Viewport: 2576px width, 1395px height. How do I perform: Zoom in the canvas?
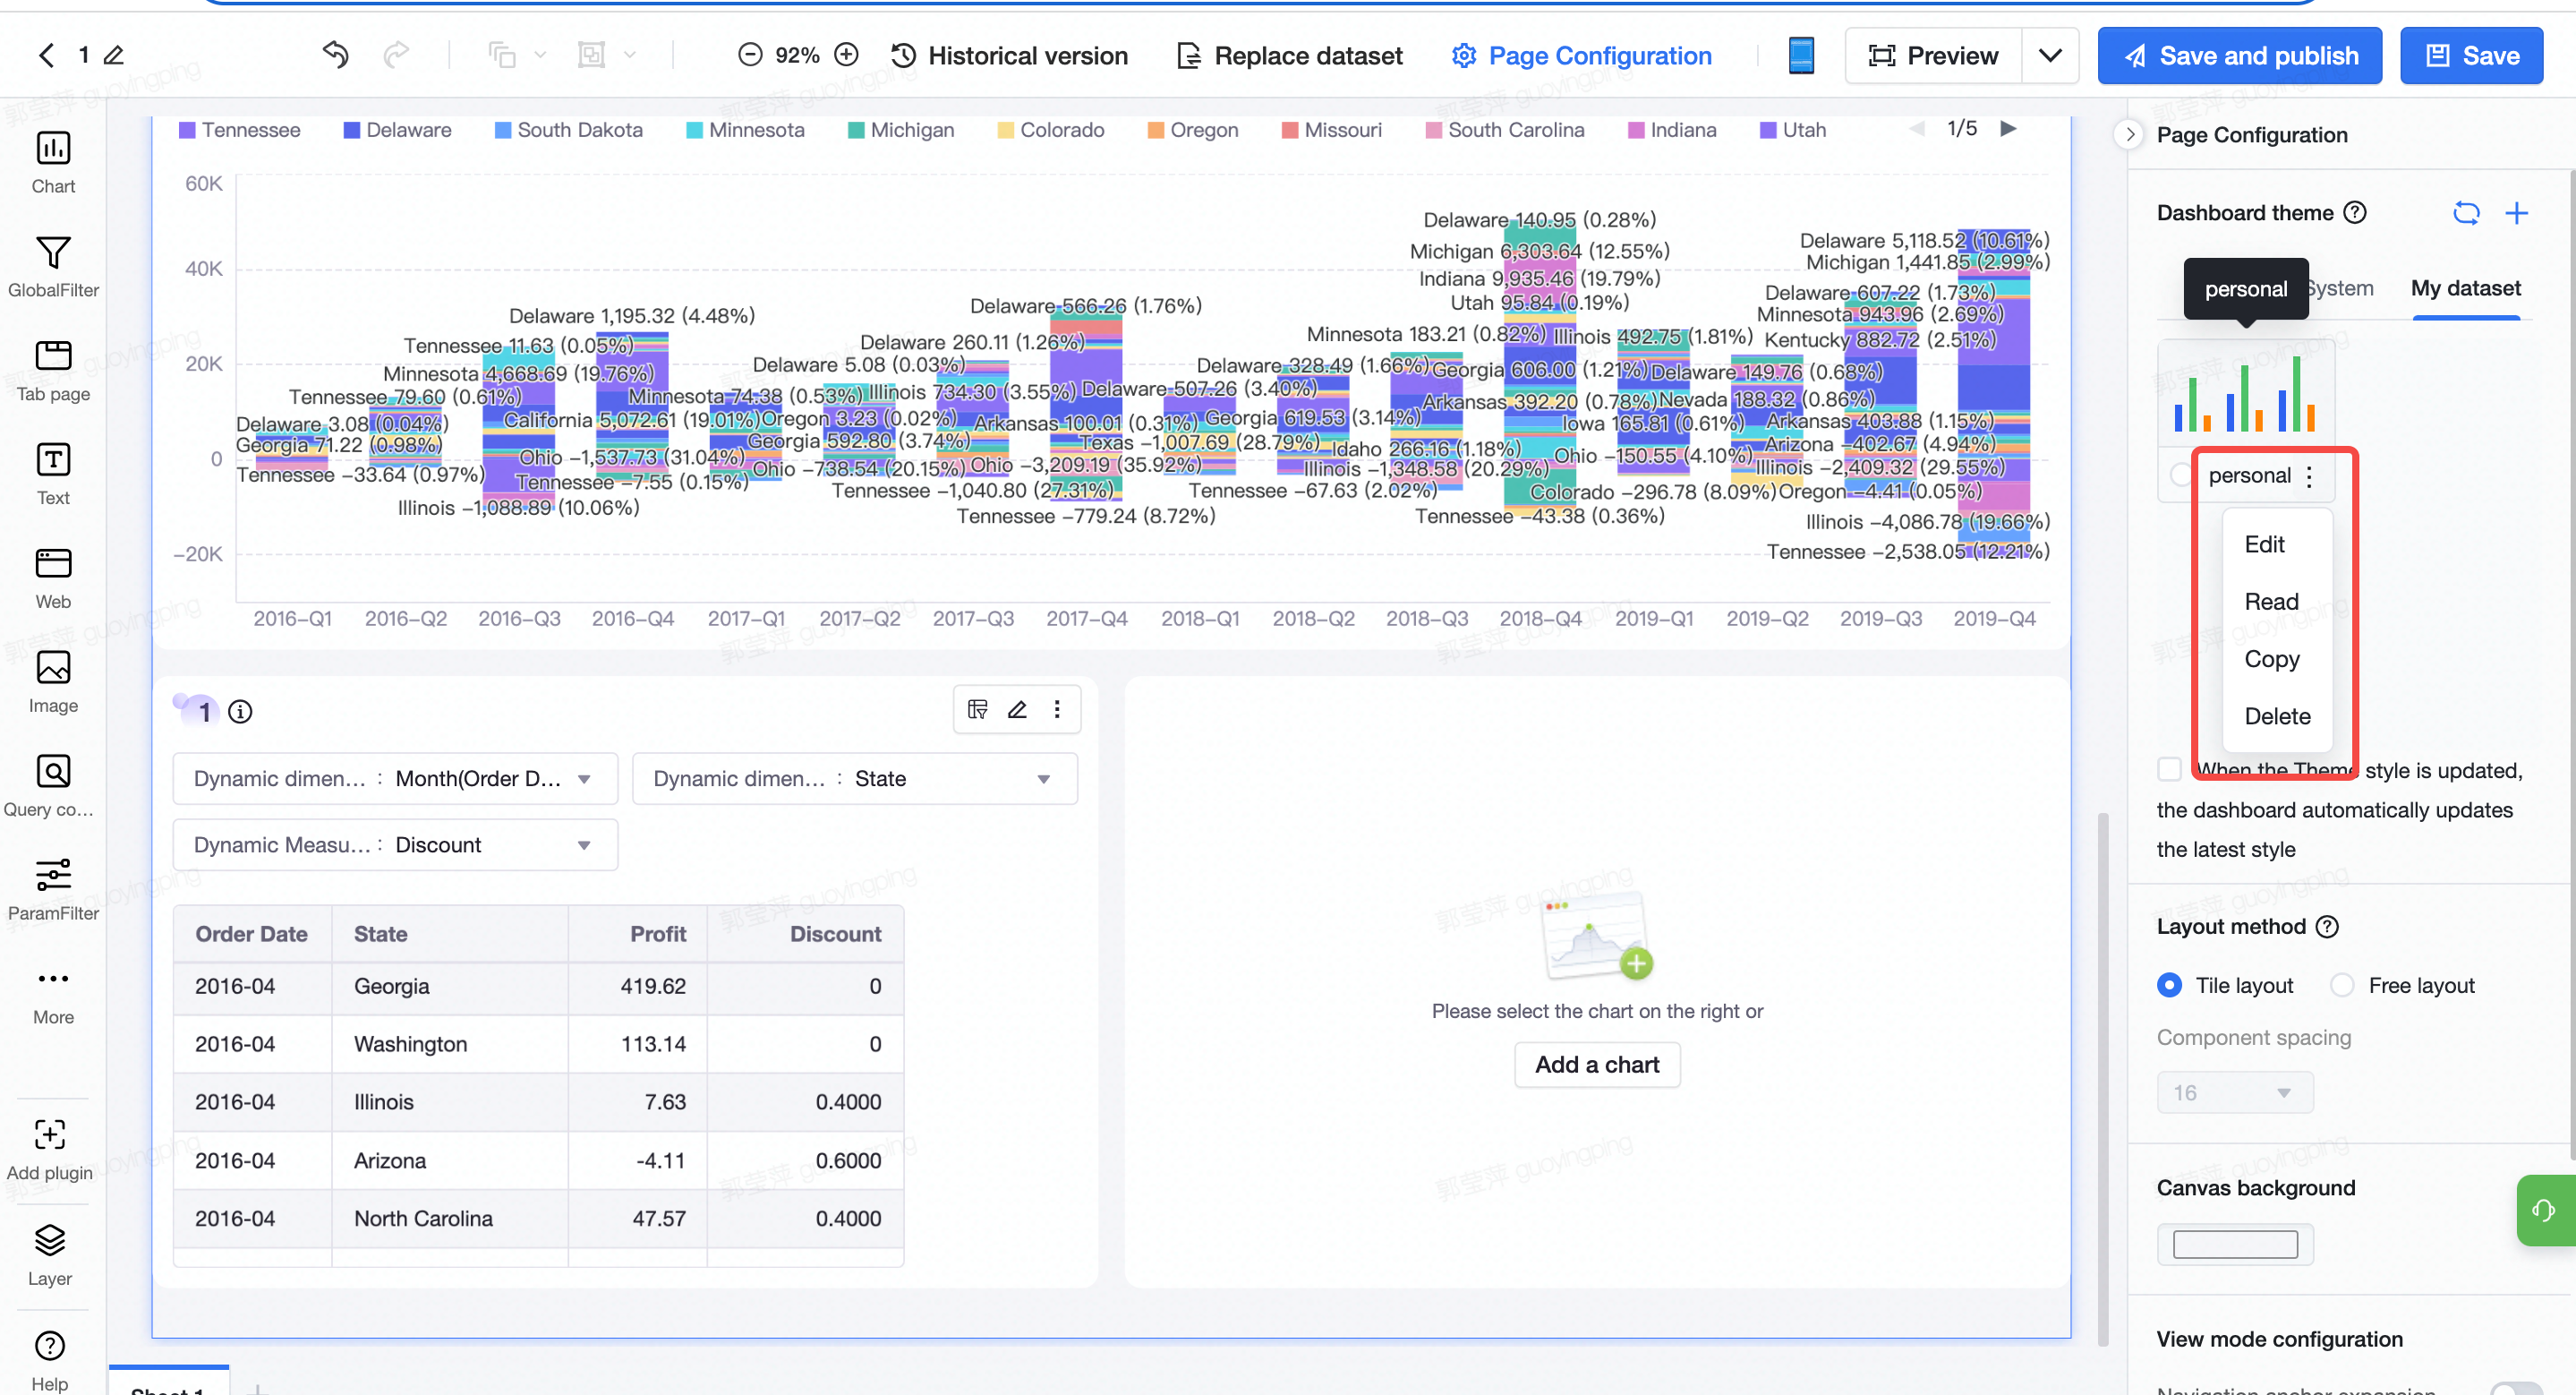[x=846, y=55]
